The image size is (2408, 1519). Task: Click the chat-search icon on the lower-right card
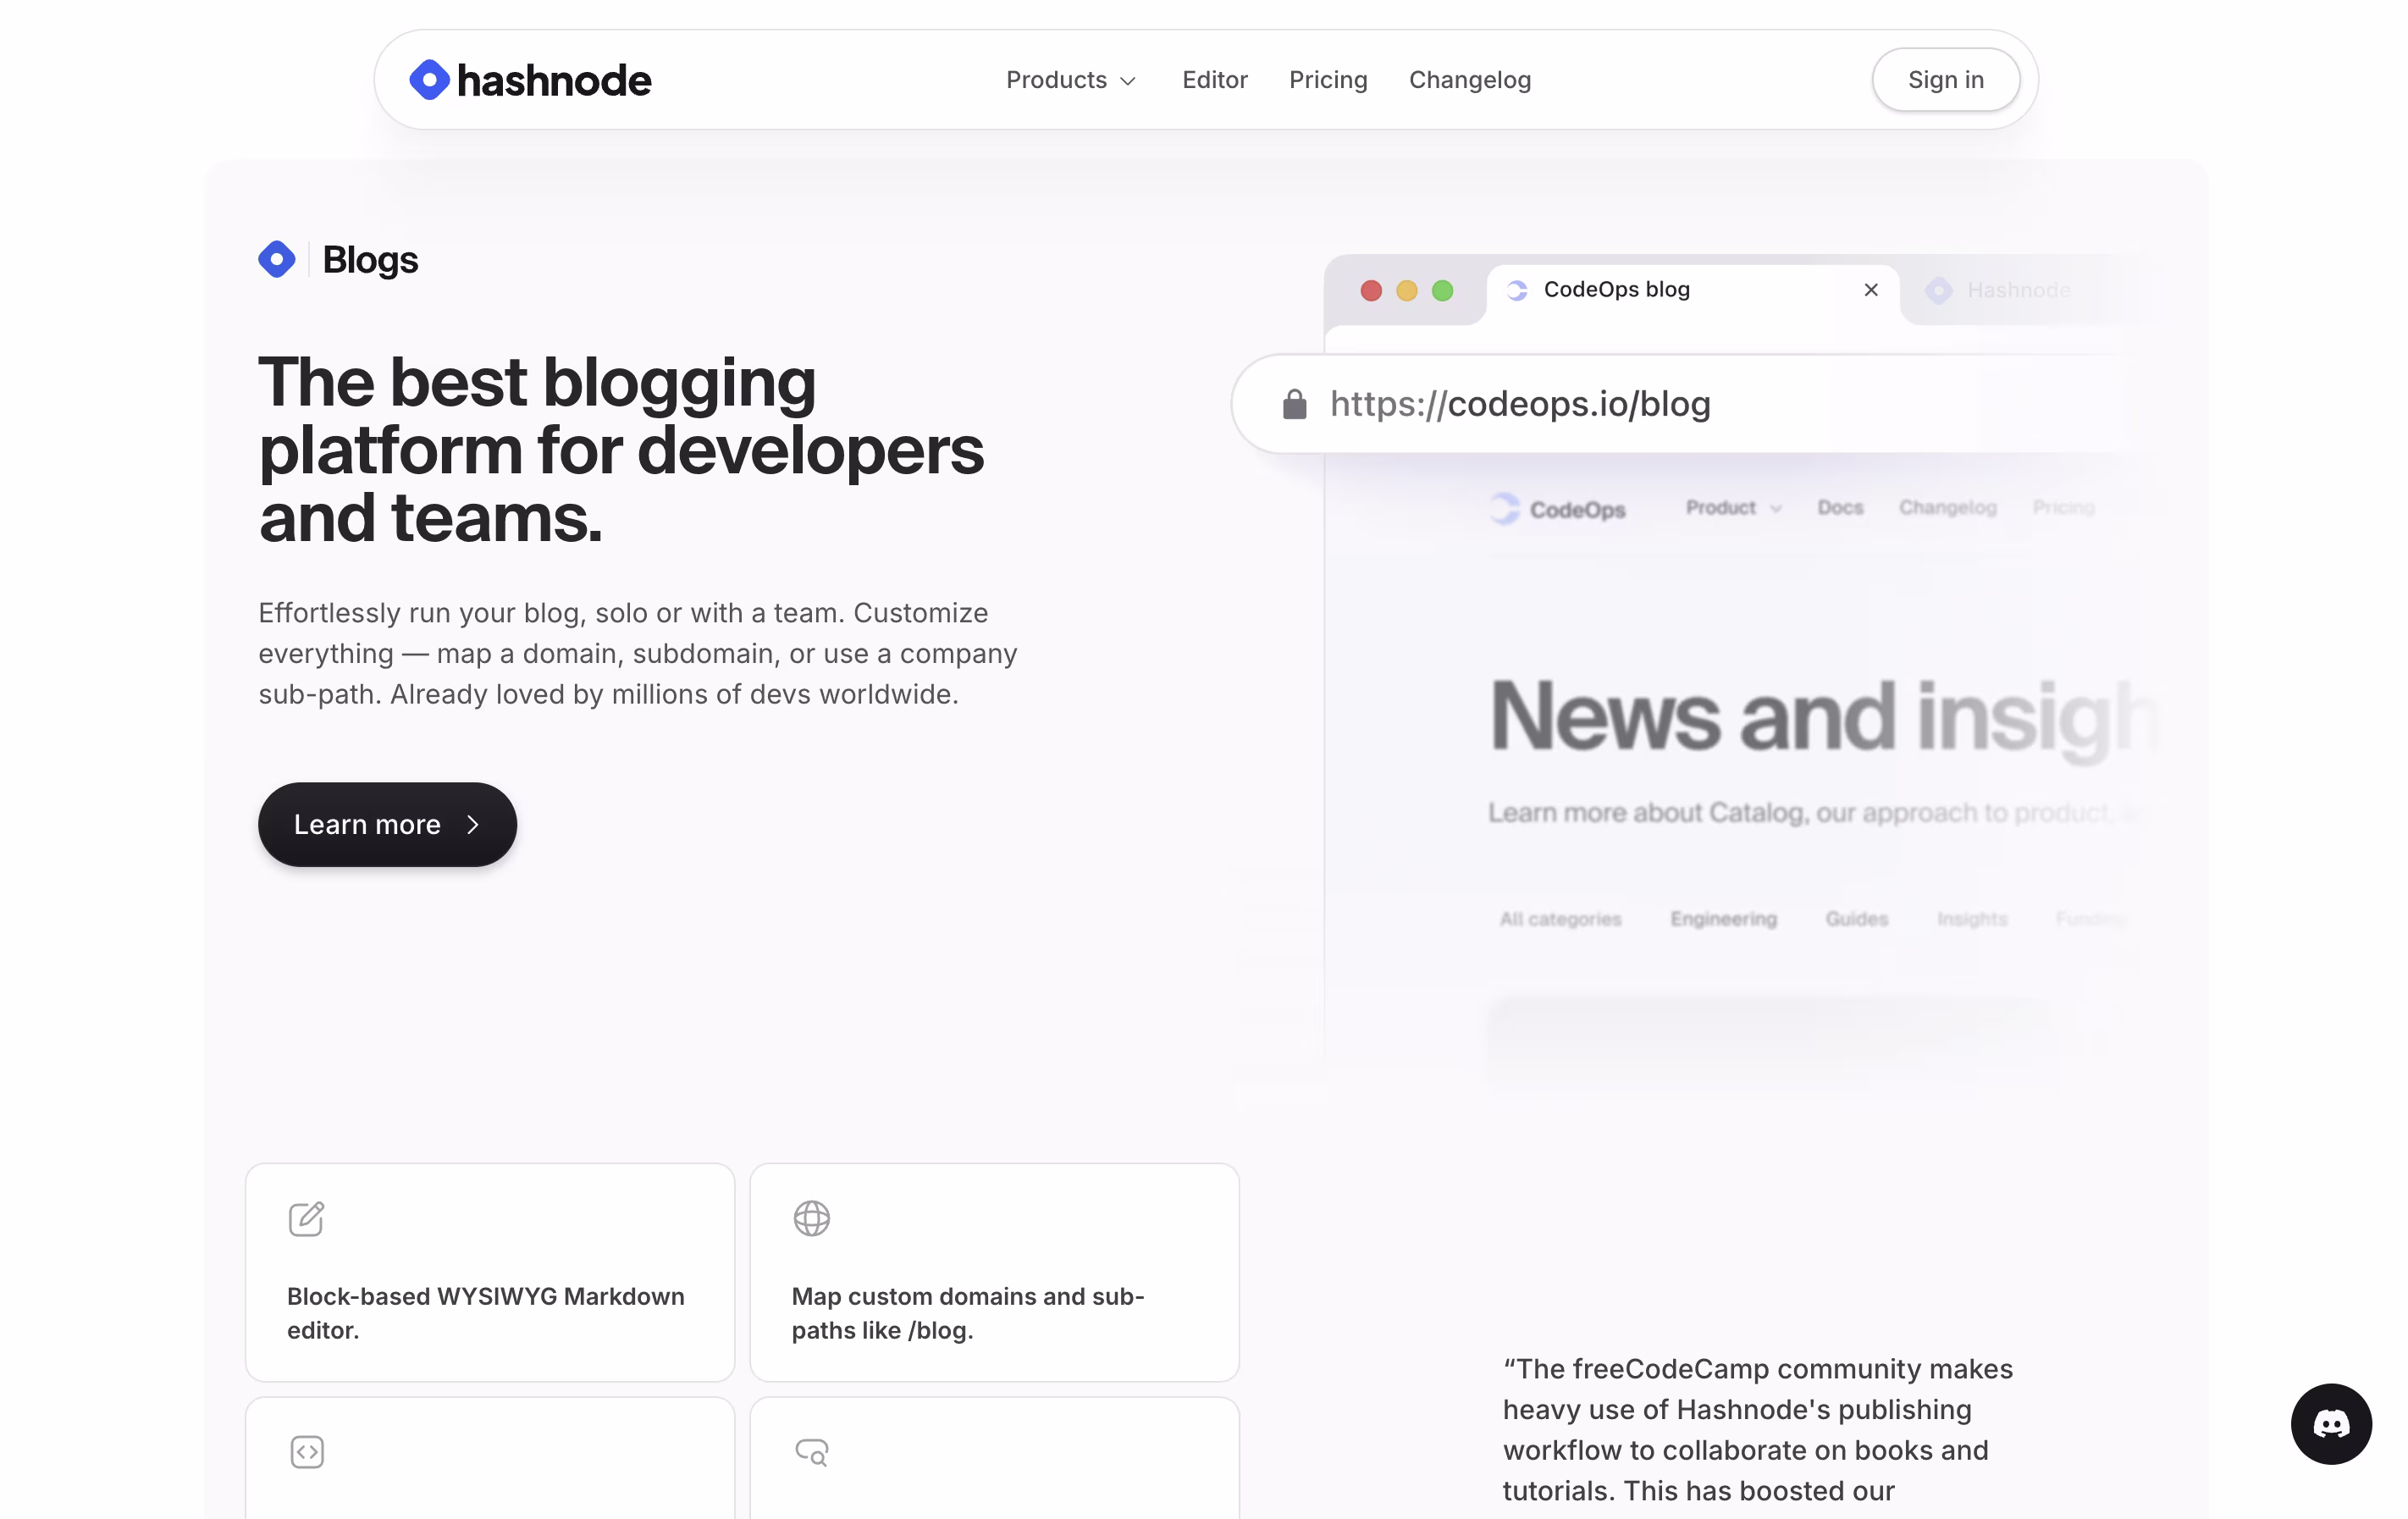point(811,1452)
